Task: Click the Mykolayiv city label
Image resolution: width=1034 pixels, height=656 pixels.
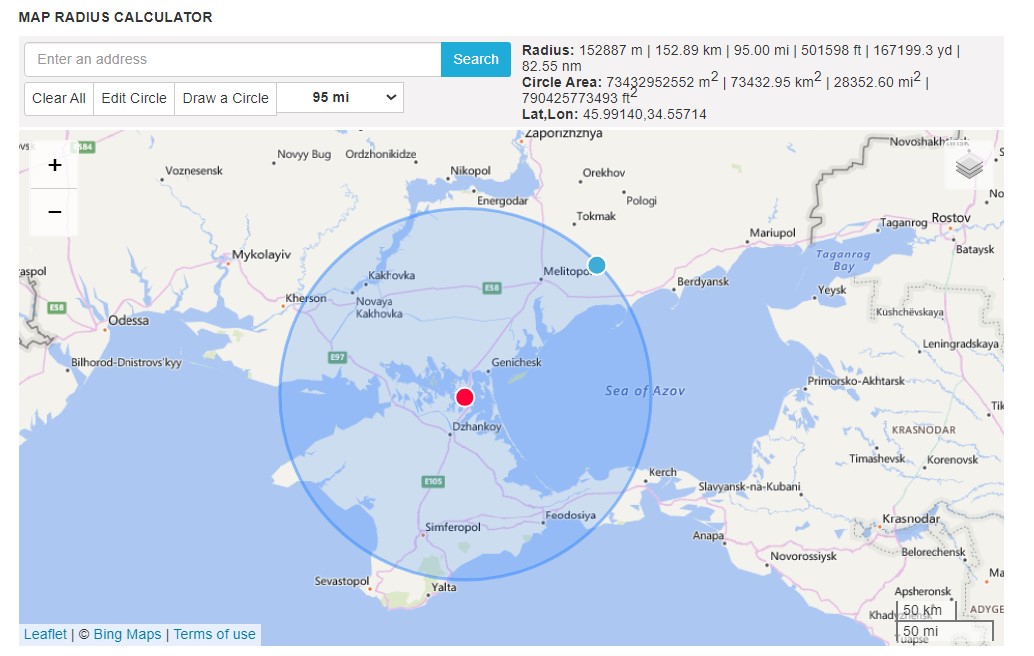Action: [261, 254]
